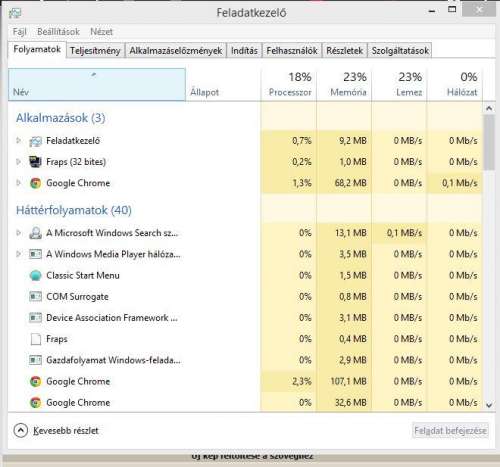Click the Feladatkezelő app icon in the title bar

15,13
